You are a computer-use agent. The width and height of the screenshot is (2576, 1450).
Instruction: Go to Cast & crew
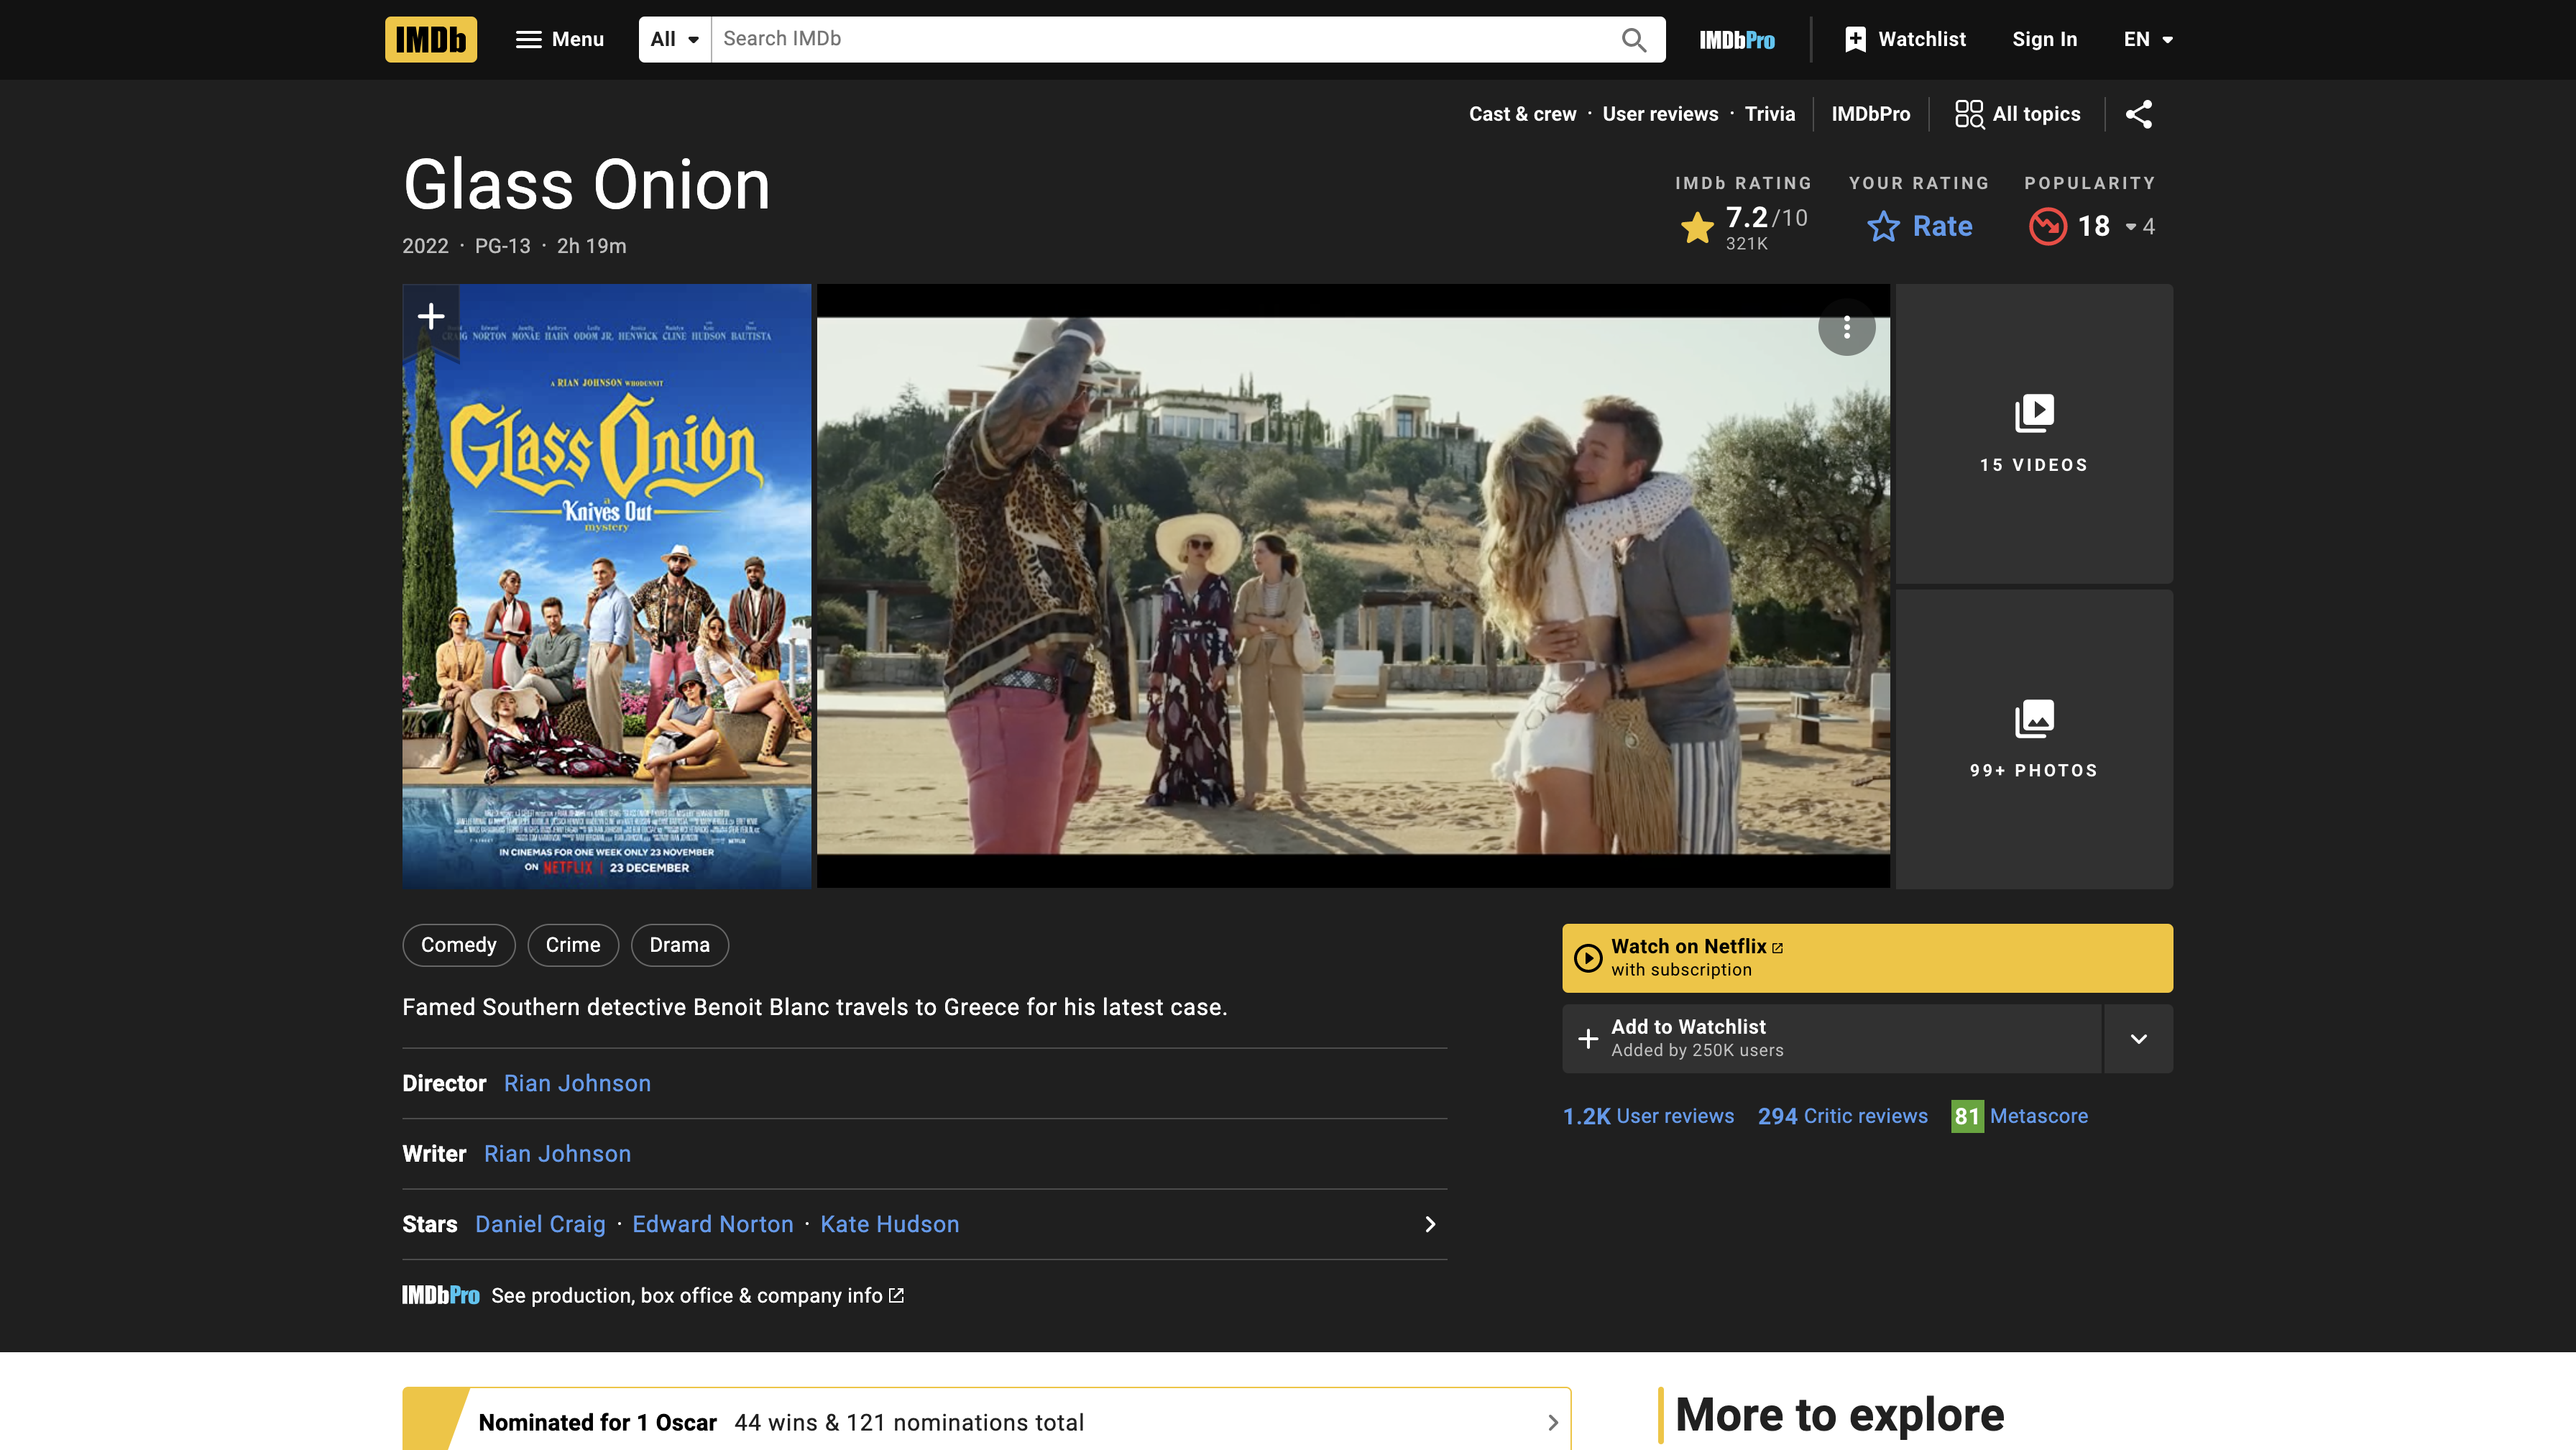tap(1522, 114)
